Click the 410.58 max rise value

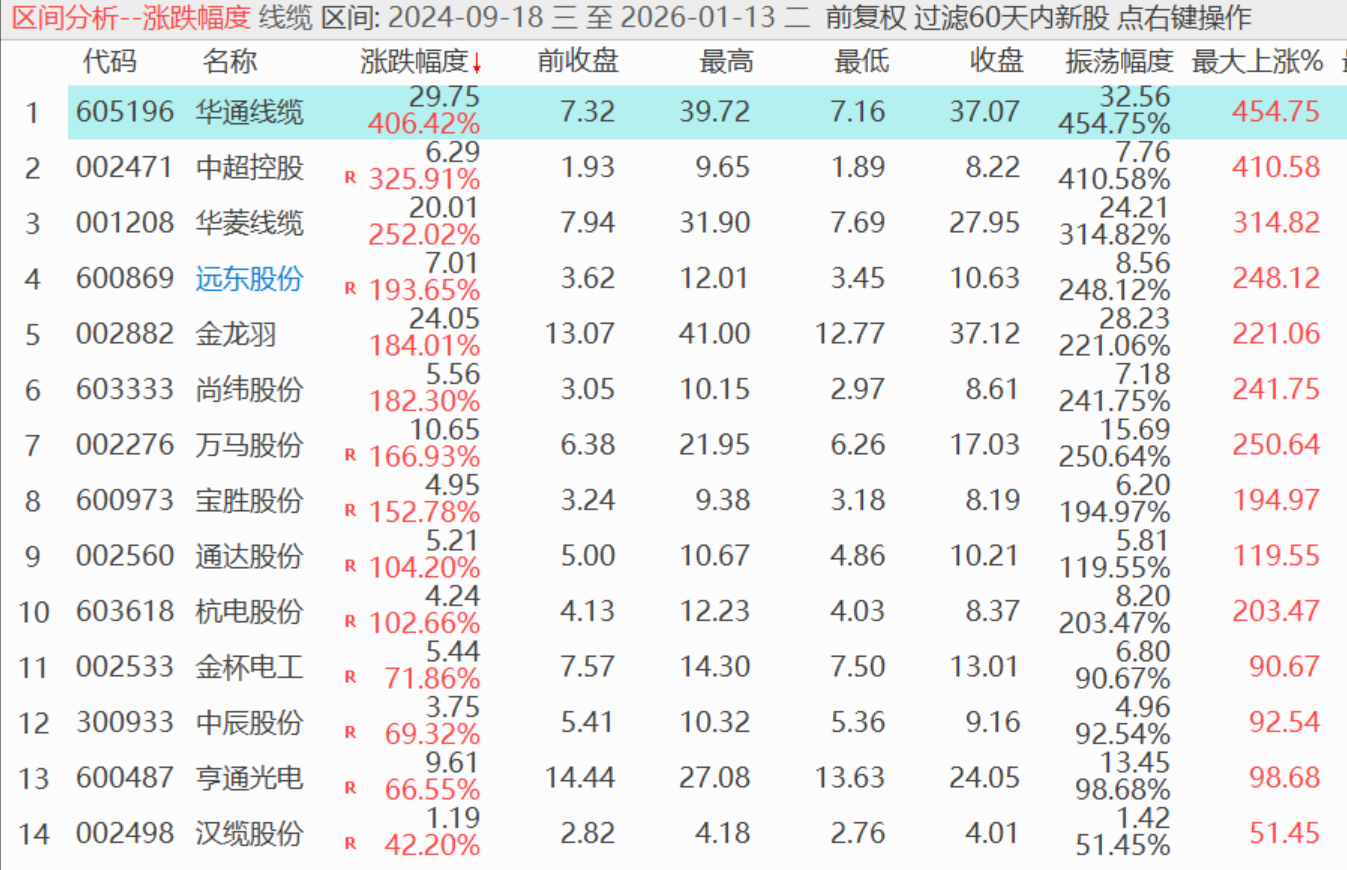pyautogui.click(x=1276, y=167)
